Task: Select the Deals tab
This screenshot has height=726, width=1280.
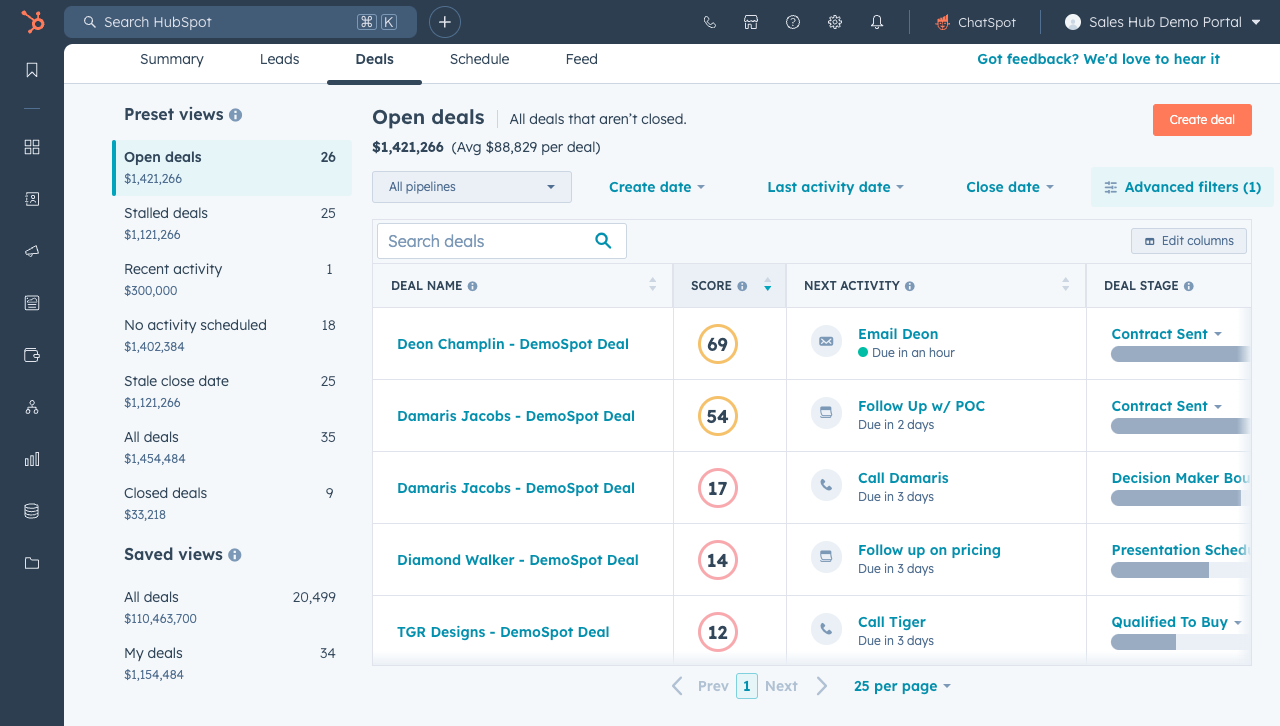Action: coord(375,59)
